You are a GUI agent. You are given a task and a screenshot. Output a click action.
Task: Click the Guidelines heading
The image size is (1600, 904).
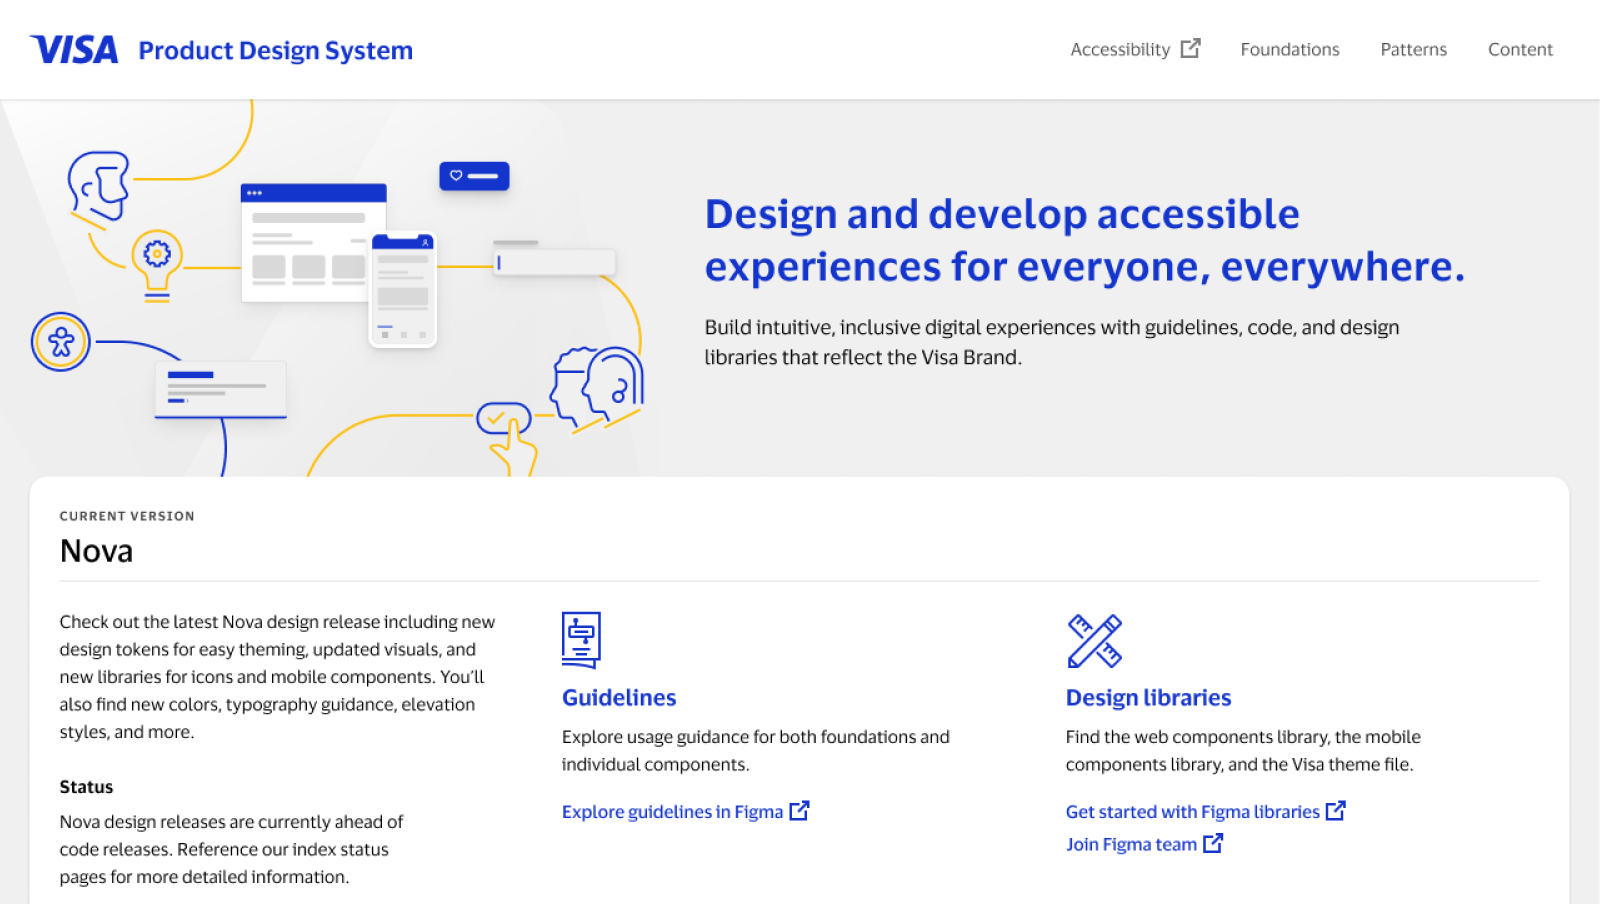click(619, 697)
